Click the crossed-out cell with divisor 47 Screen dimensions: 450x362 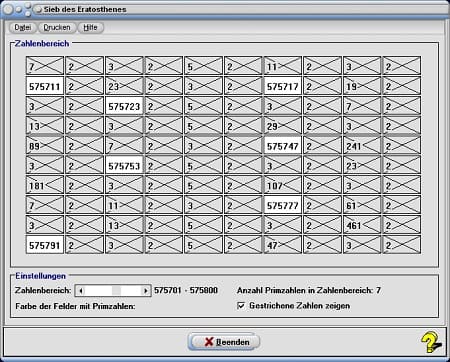point(283,245)
